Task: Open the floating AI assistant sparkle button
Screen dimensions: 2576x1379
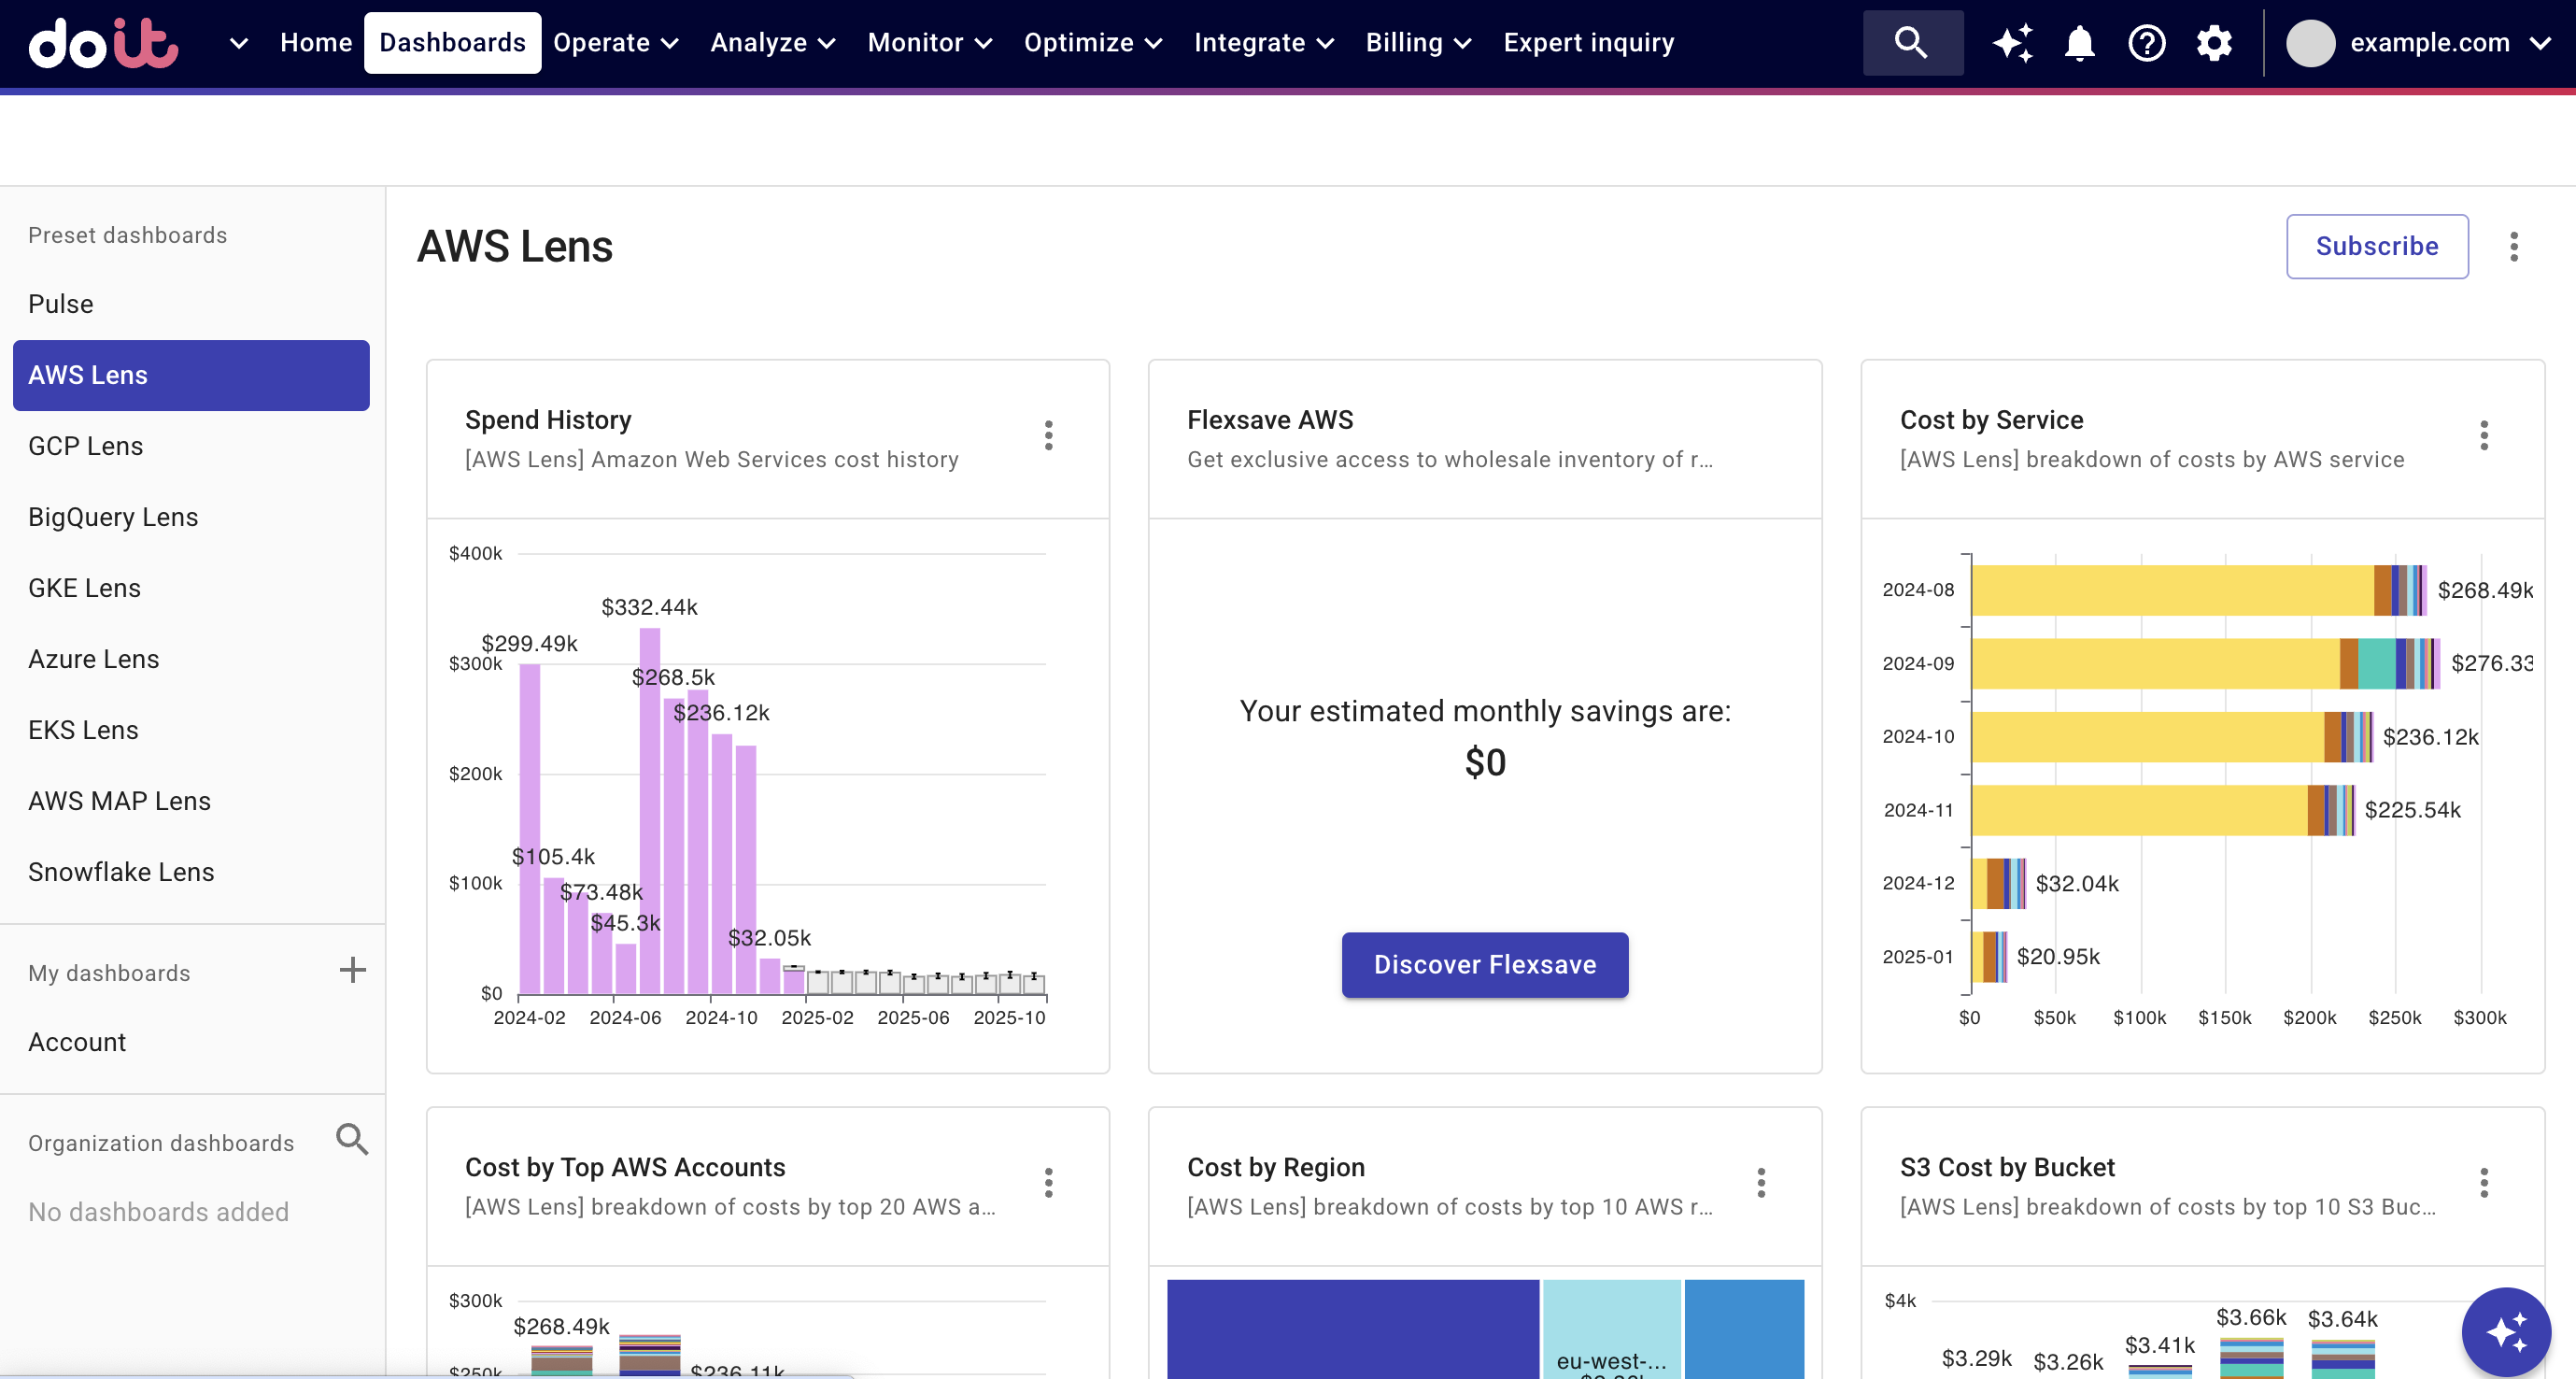Action: [2506, 1332]
